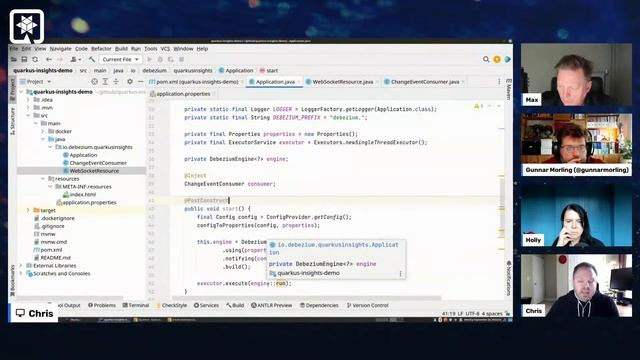Open the Services tool window
640x360 pixels.
206,305
